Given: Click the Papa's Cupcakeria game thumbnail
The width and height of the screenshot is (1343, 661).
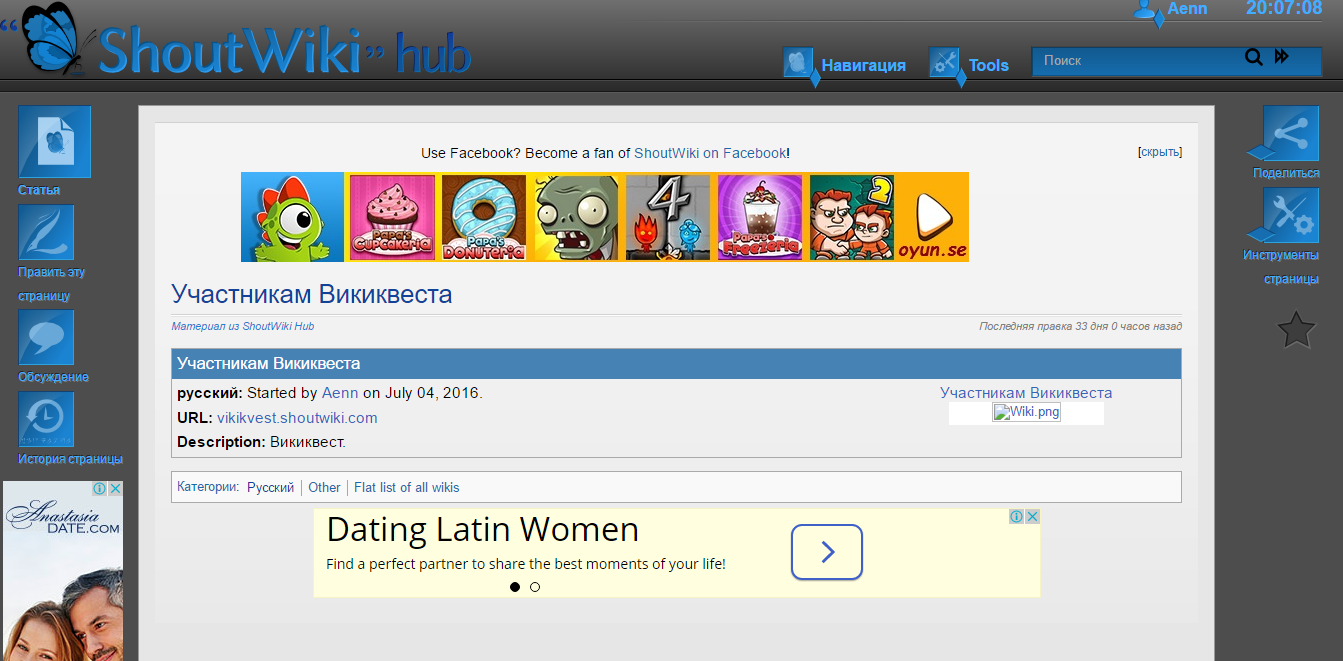Looking at the screenshot, I should click(392, 217).
